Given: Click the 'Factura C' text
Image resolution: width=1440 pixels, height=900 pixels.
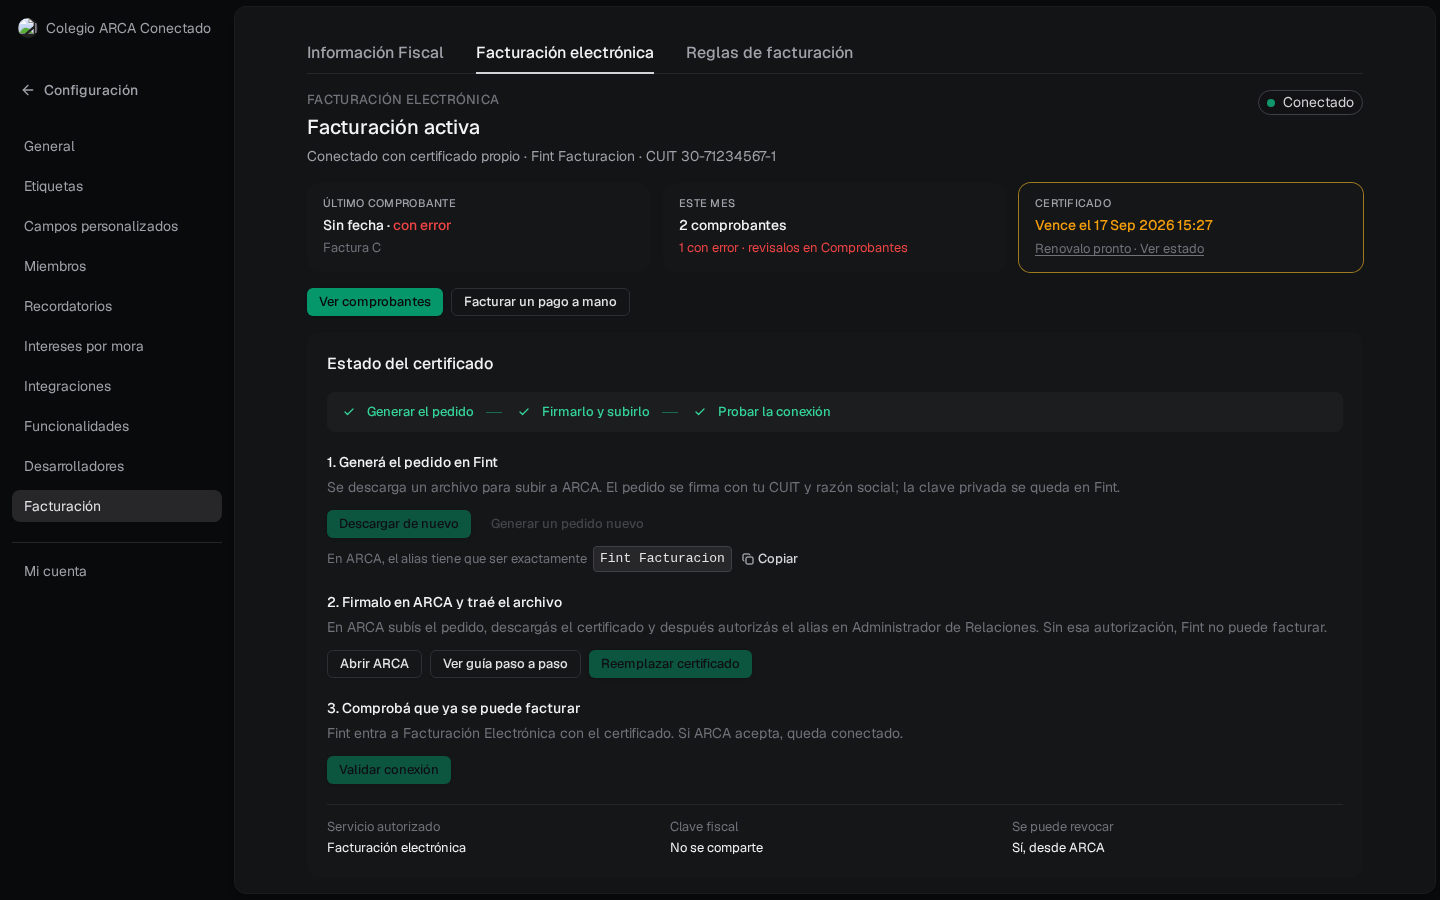Looking at the screenshot, I should [x=352, y=248].
